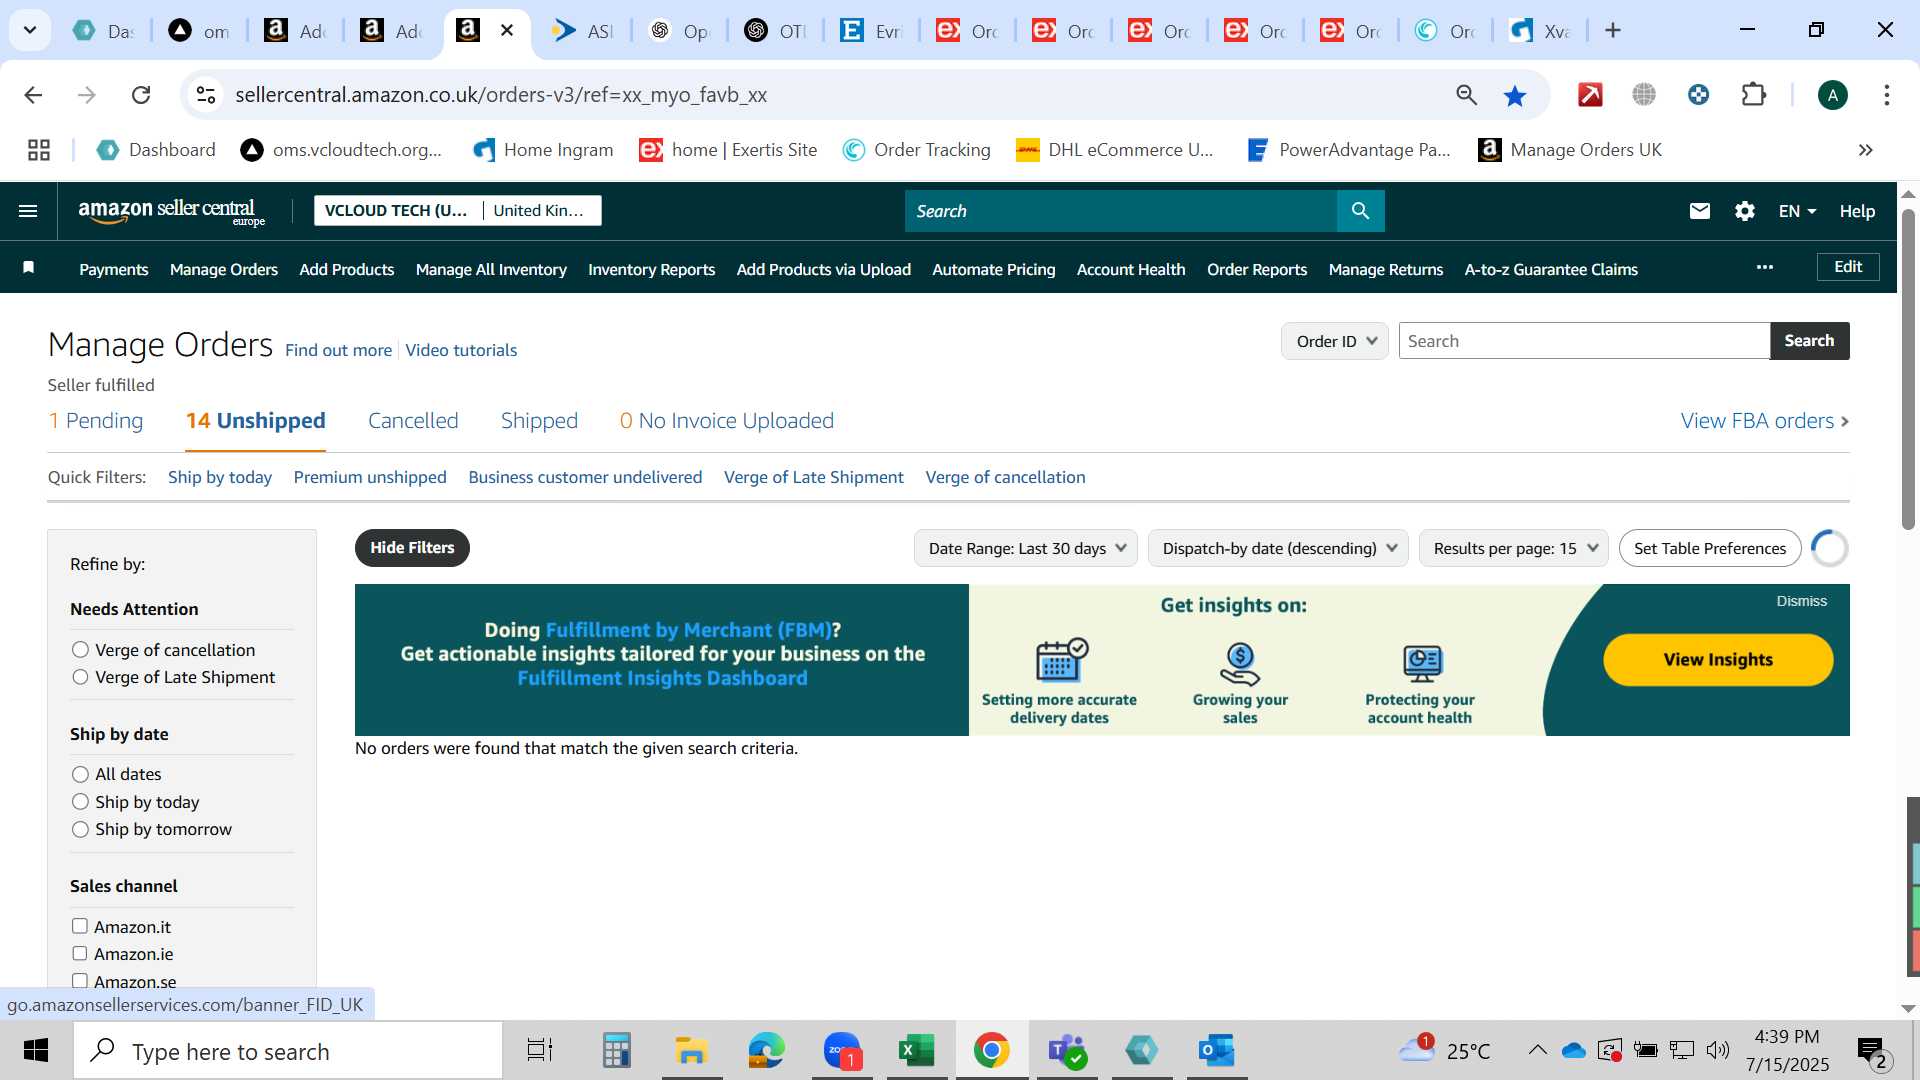Dismiss the FBM insights banner
The image size is (1920, 1080).
point(1801,601)
